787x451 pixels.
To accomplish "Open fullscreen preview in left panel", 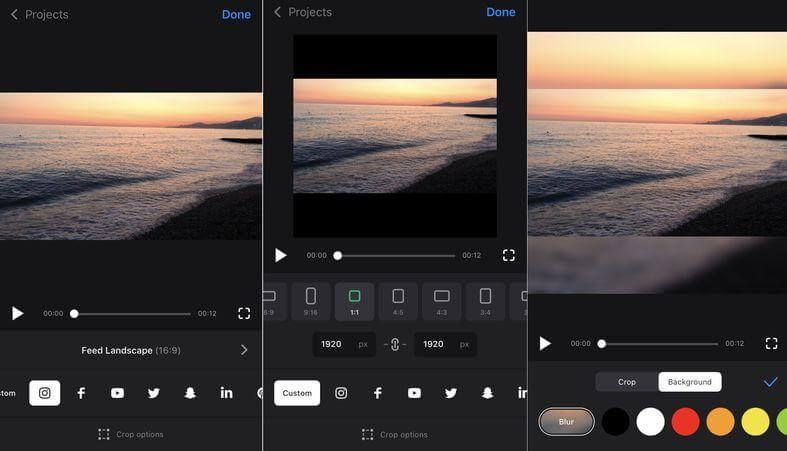I will [x=244, y=314].
